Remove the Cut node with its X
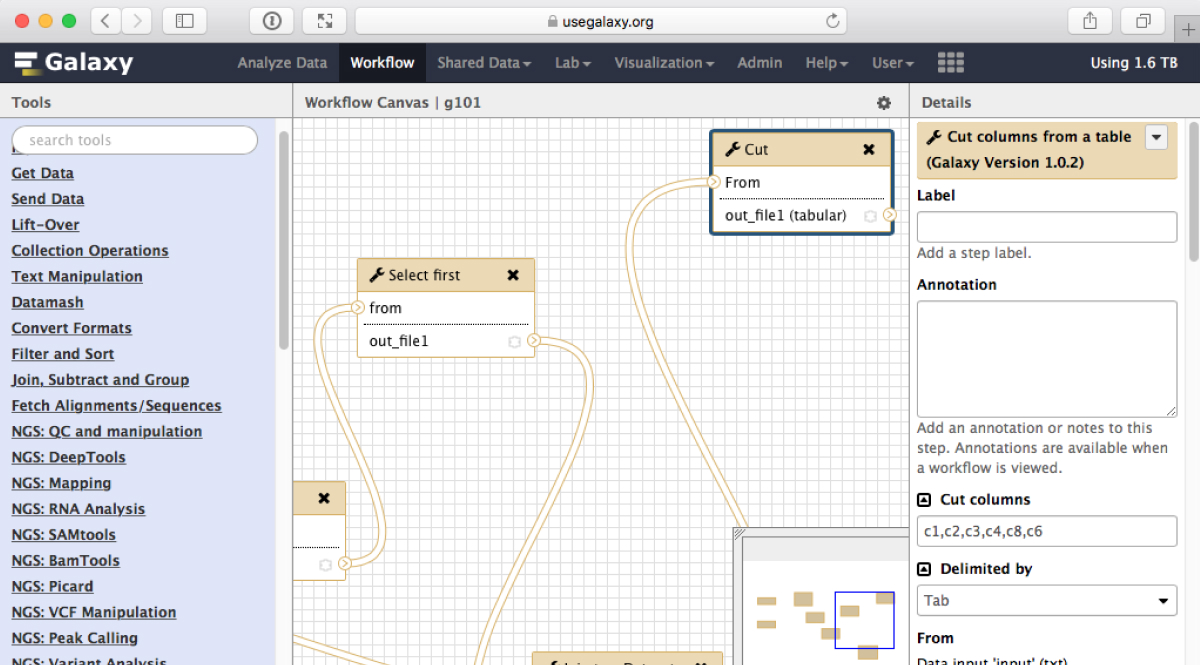1200x665 pixels. pos(869,150)
